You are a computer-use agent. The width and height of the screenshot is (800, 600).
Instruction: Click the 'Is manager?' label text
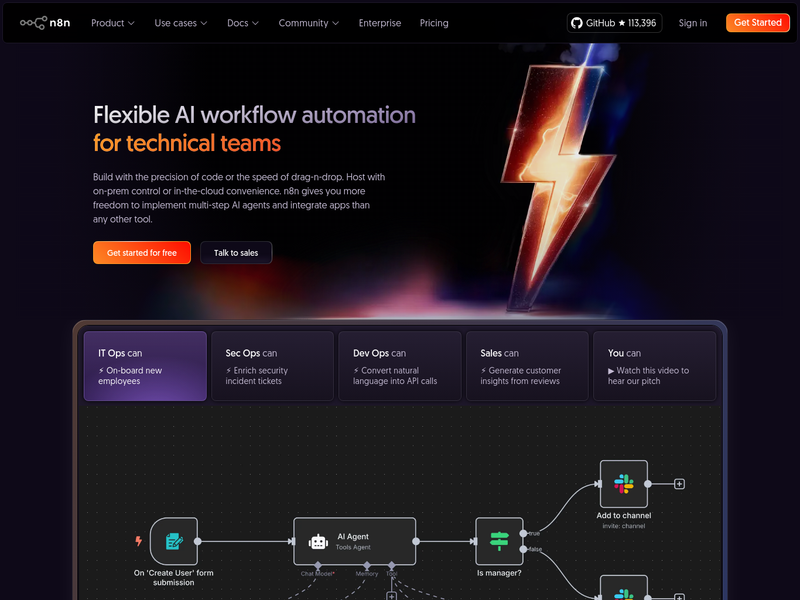coord(499,573)
